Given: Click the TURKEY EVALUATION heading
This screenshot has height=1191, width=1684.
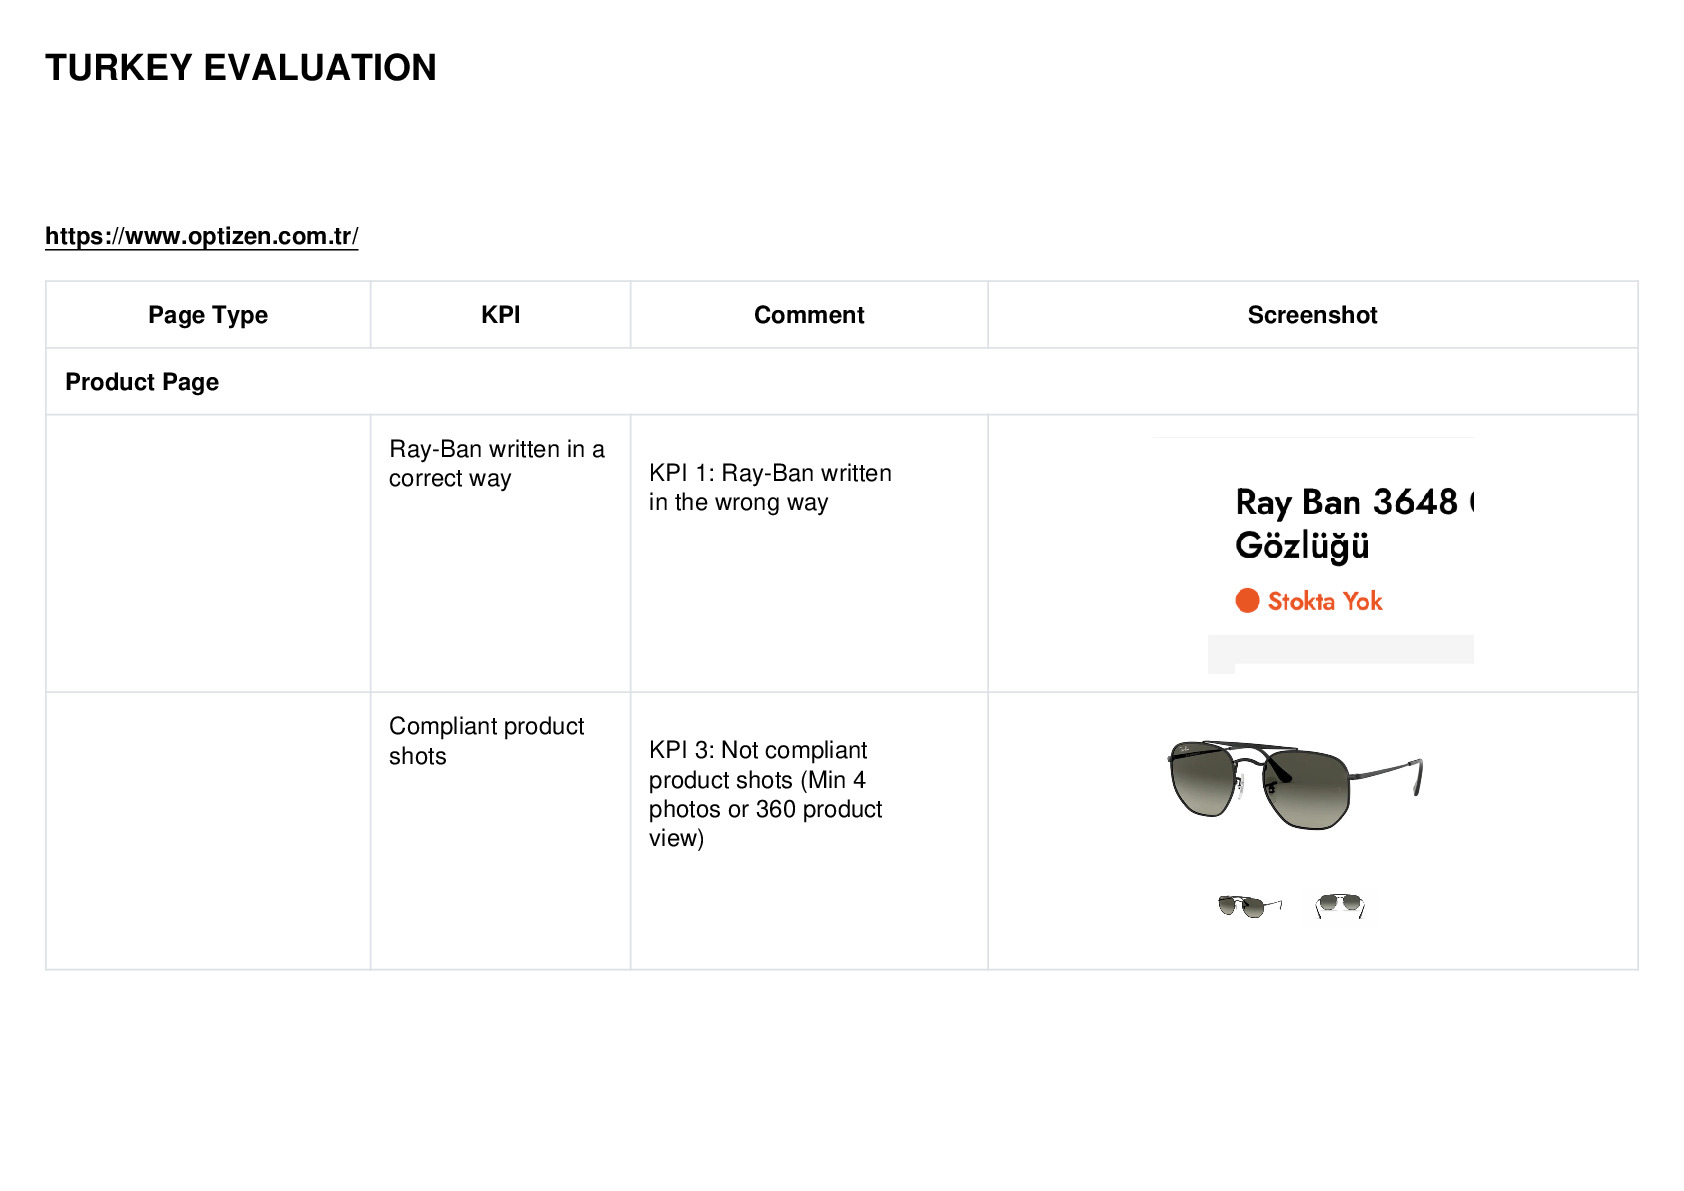Looking at the screenshot, I should point(241,68).
